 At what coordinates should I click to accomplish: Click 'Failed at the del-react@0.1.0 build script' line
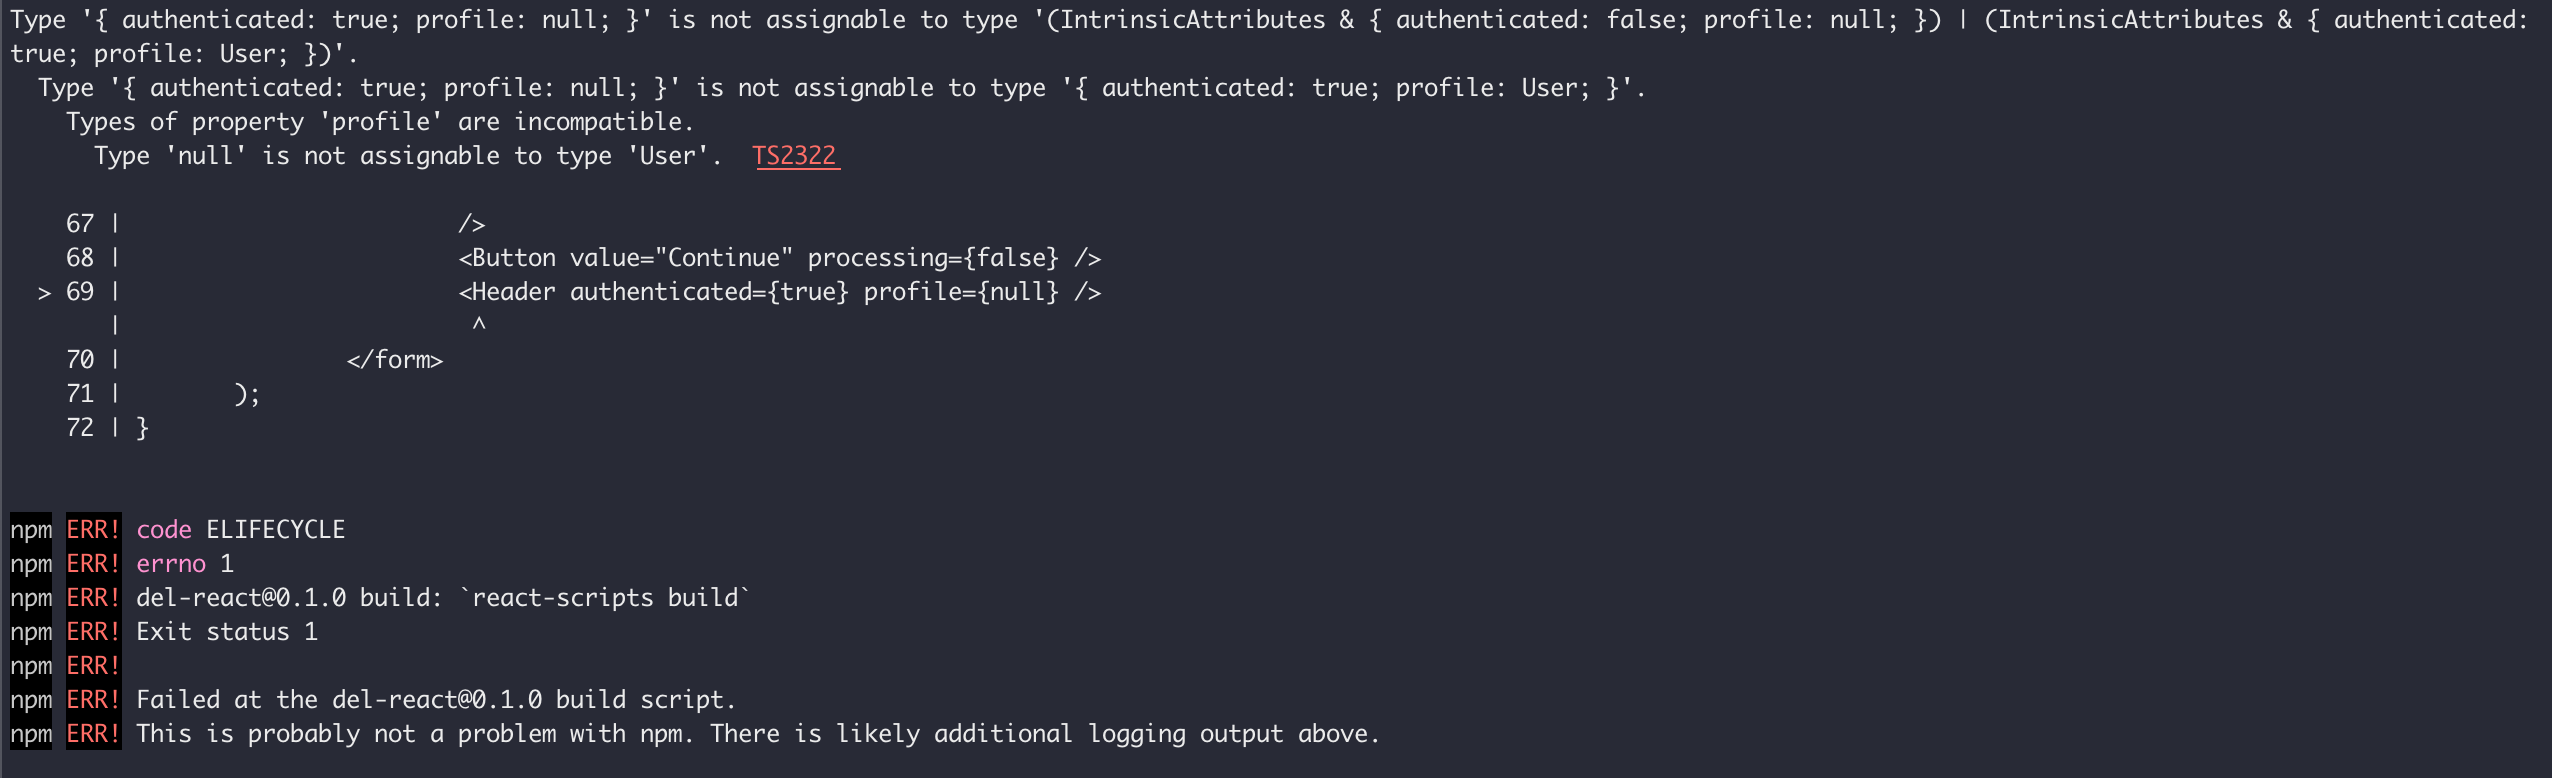436,700
